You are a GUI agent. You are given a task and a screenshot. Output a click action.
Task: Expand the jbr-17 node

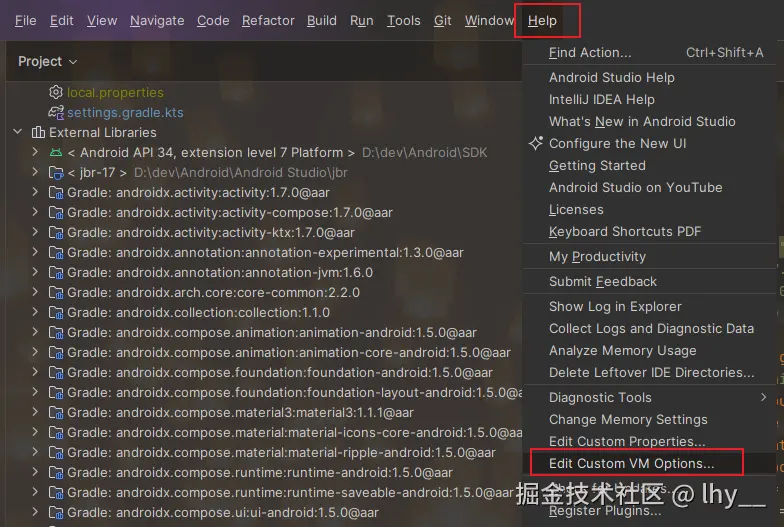coord(35,172)
